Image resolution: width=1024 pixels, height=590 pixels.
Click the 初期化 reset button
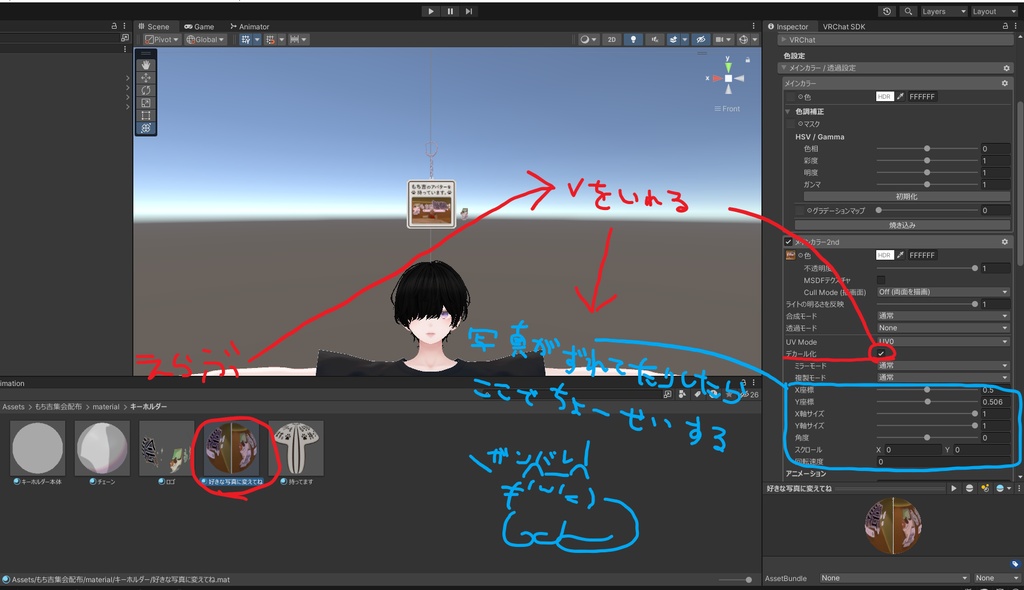pyautogui.click(x=906, y=197)
